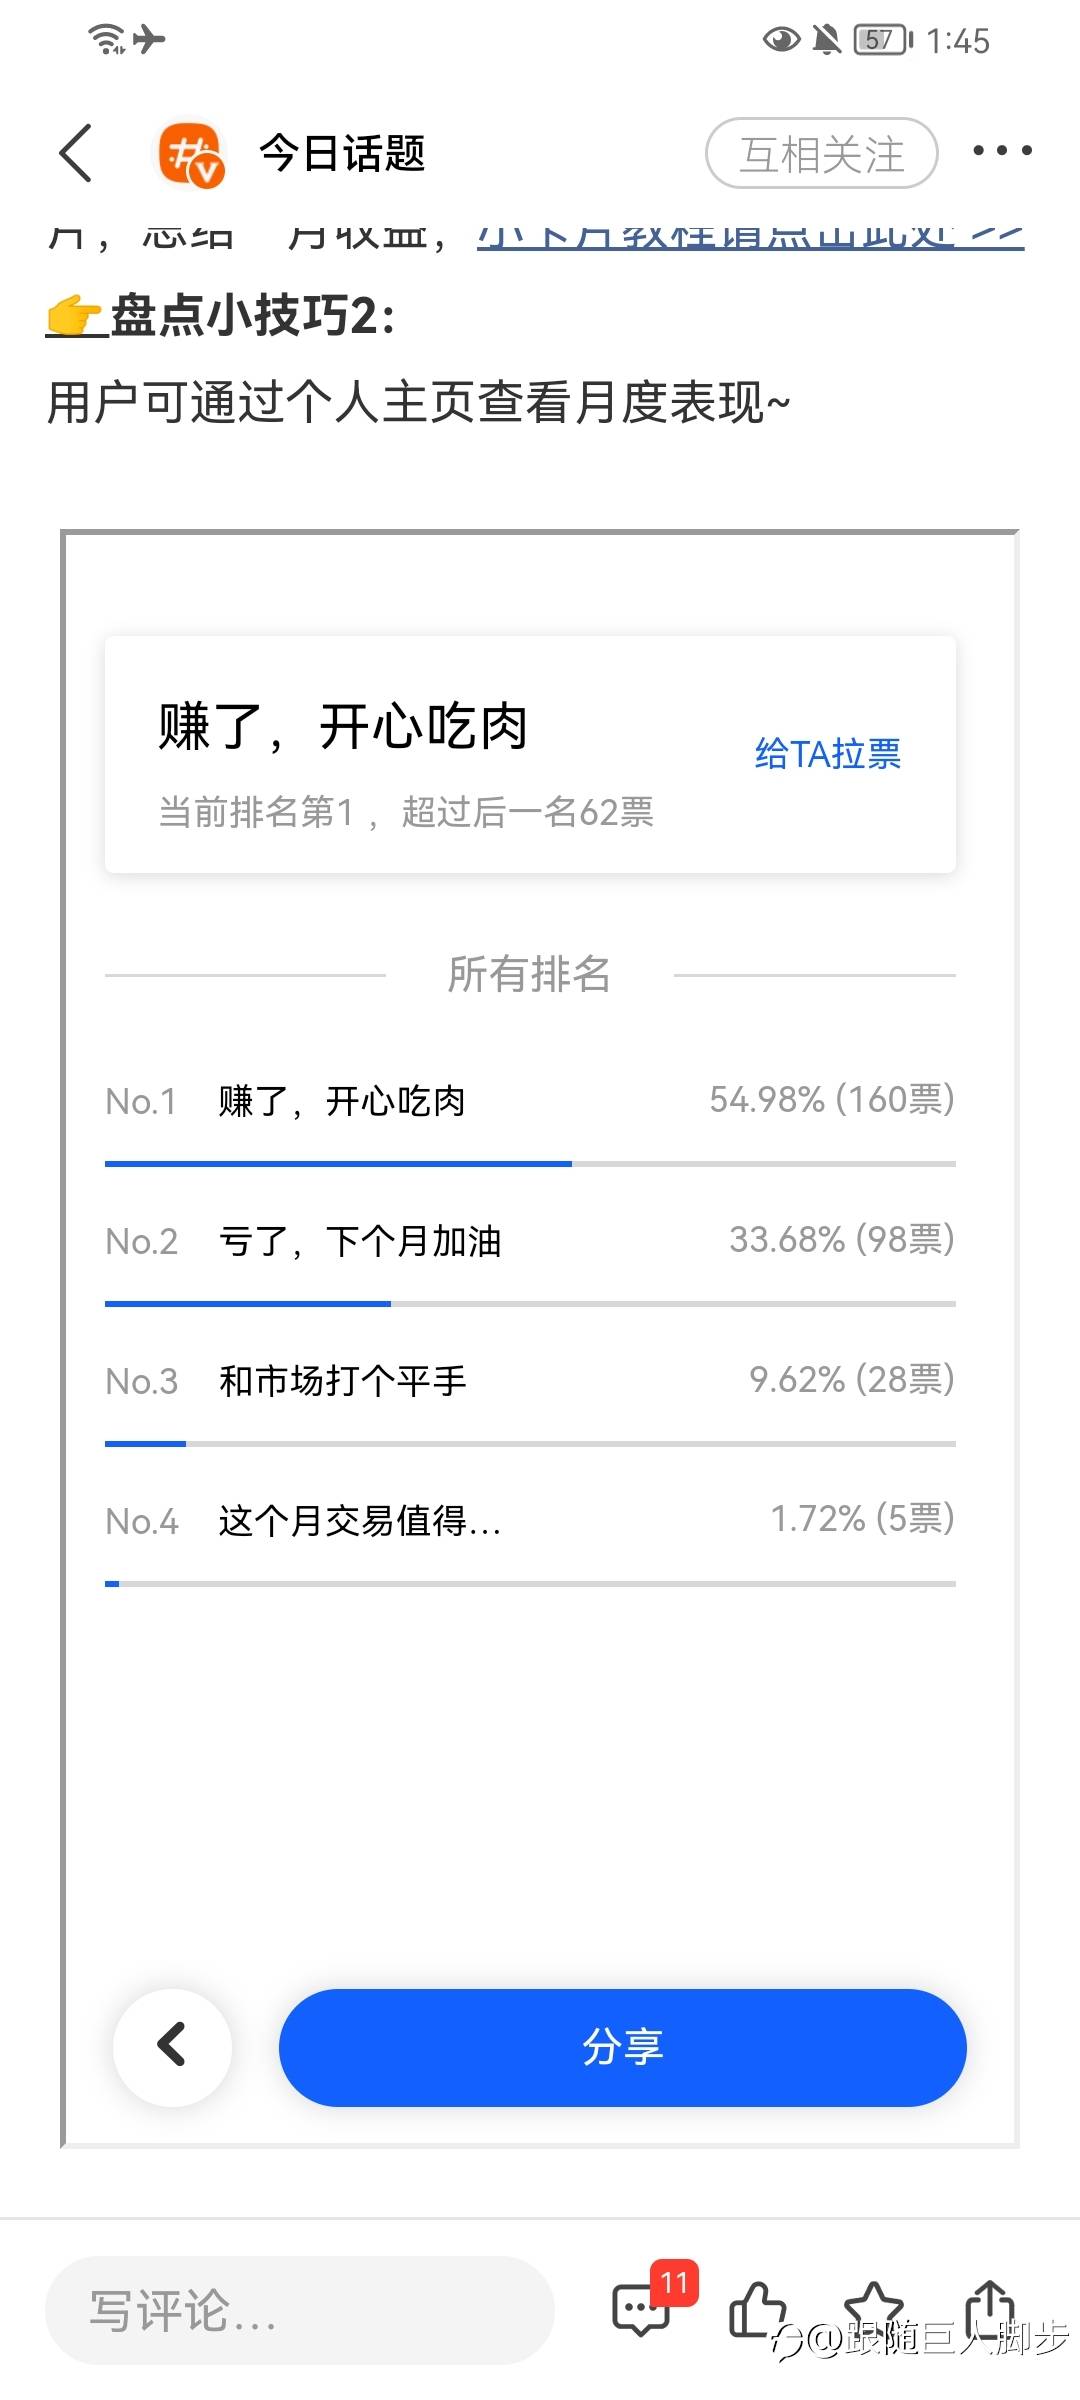Image resolution: width=1080 pixels, height=2400 pixels.
Task: Tap round back chevron beside 分享
Action: 172,2047
